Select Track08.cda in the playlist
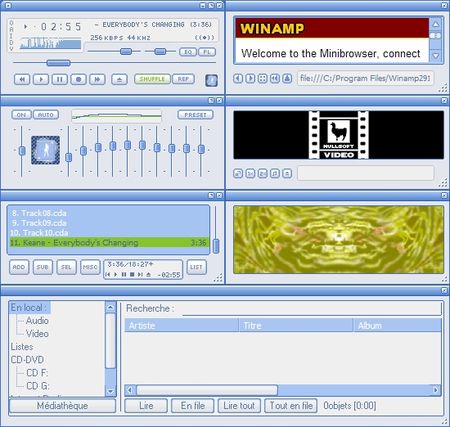 coord(109,213)
